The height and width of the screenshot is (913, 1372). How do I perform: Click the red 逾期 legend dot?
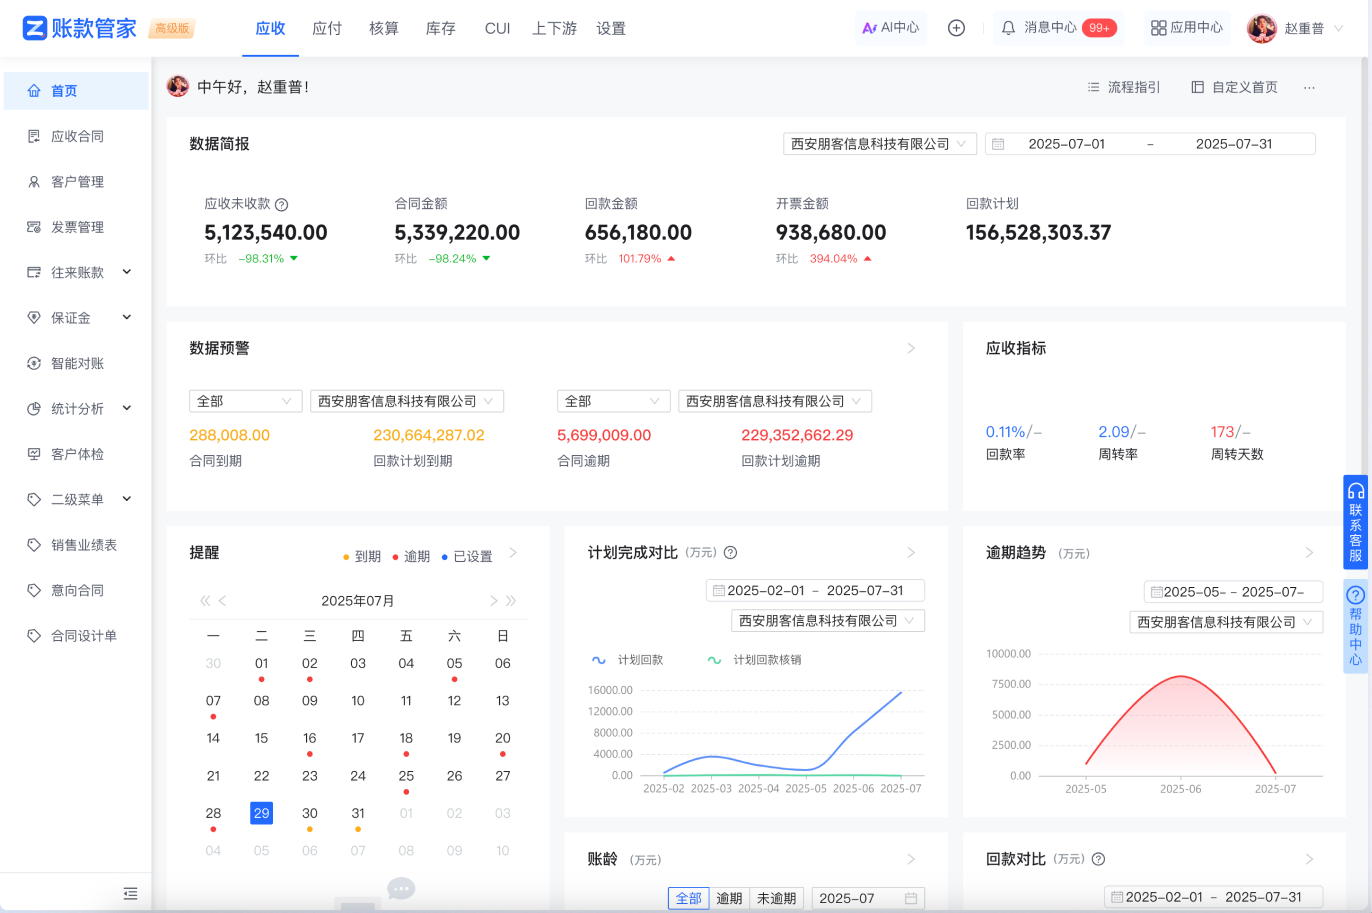(x=396, y=557)
